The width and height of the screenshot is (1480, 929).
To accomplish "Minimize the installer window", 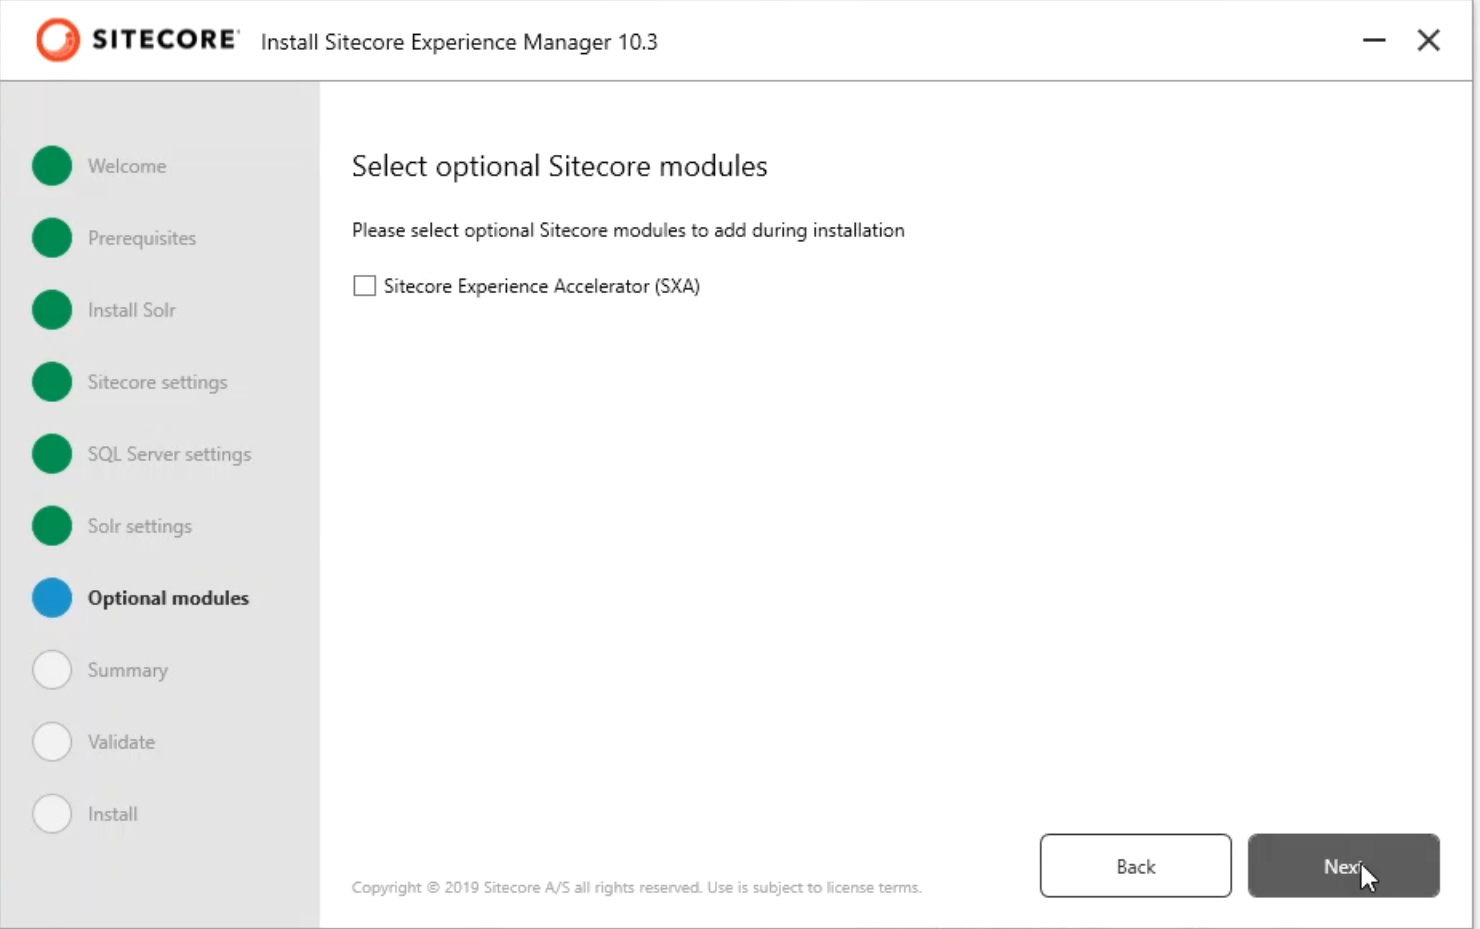I will click(1374, 40).
